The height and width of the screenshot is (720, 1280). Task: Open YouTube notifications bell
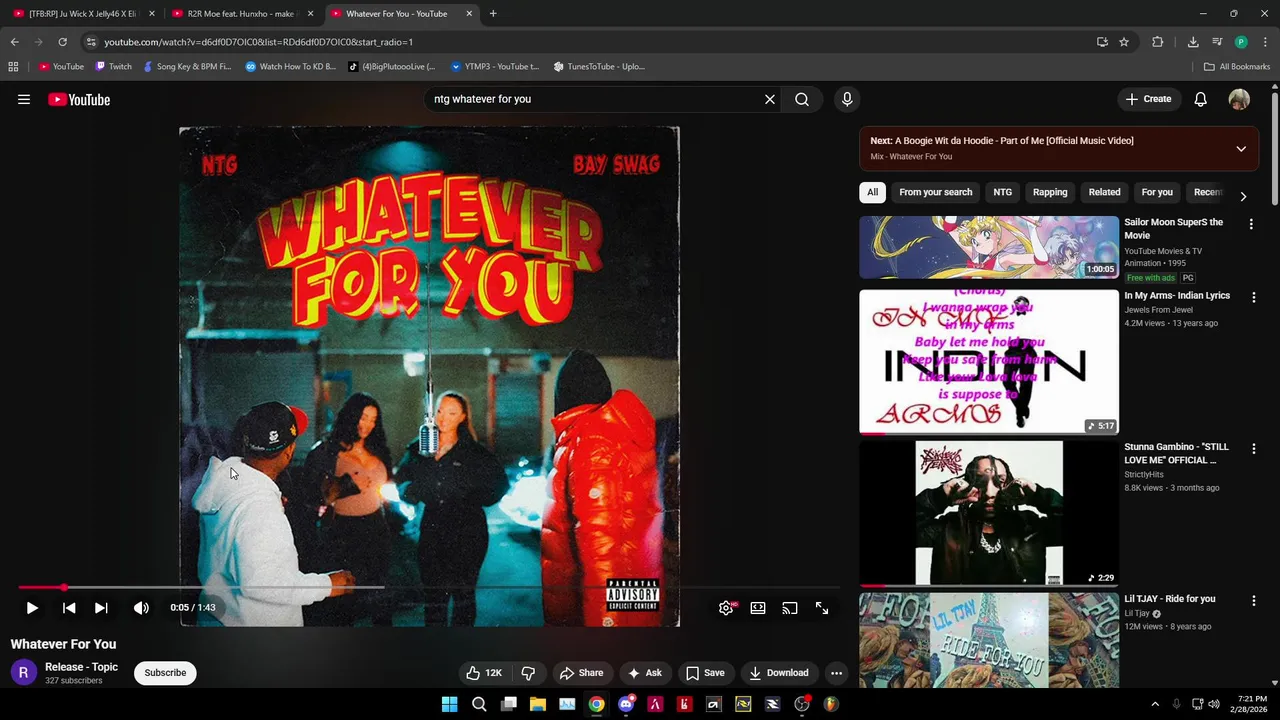tap(1200, 99)
